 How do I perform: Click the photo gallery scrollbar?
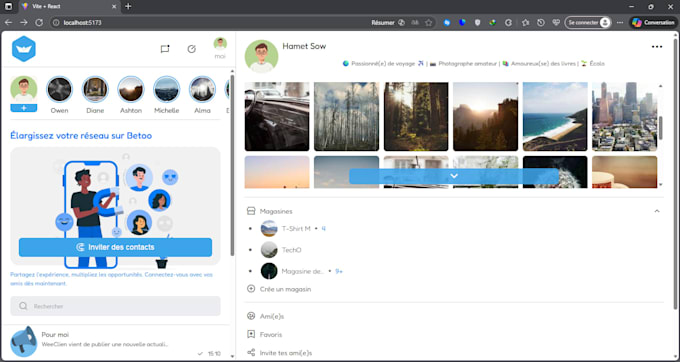point(660,128)
